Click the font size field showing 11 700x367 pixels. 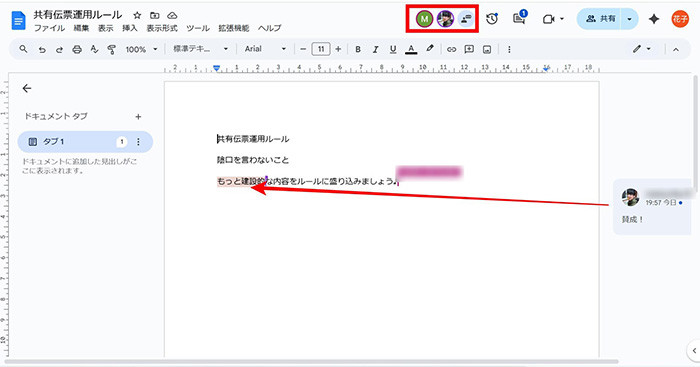[321, 49]
